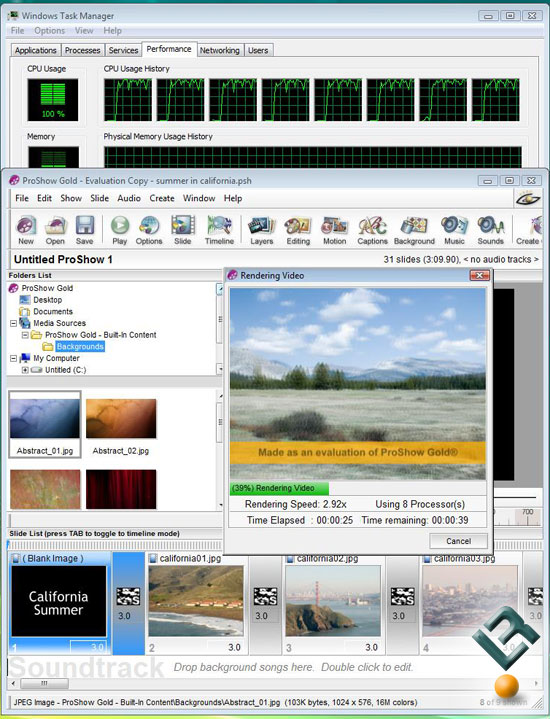Select Abstract_01.jpg thumbnail
The image size is (550, 719).
(45, 424)
